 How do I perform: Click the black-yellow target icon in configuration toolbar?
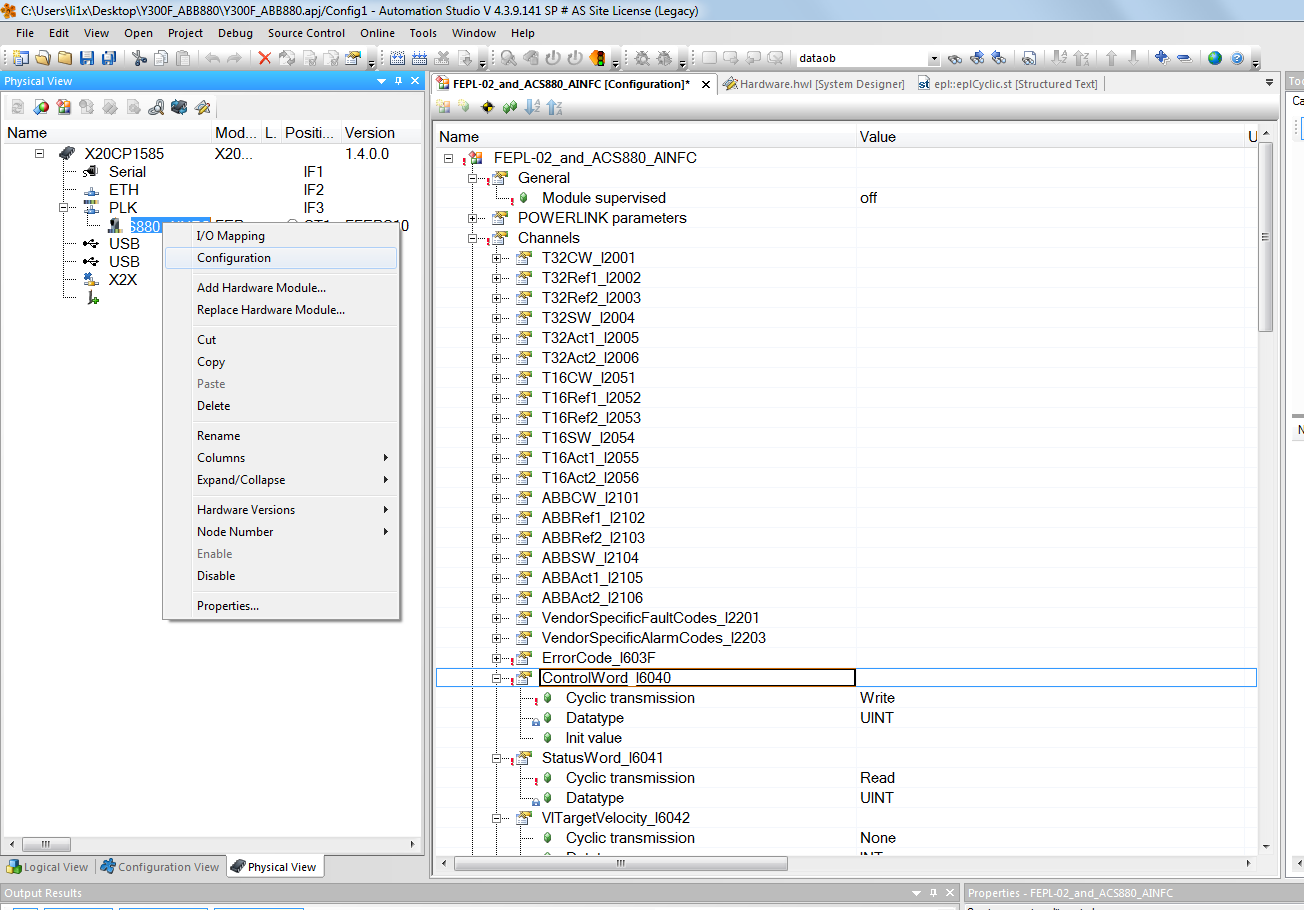pos(488,107)
